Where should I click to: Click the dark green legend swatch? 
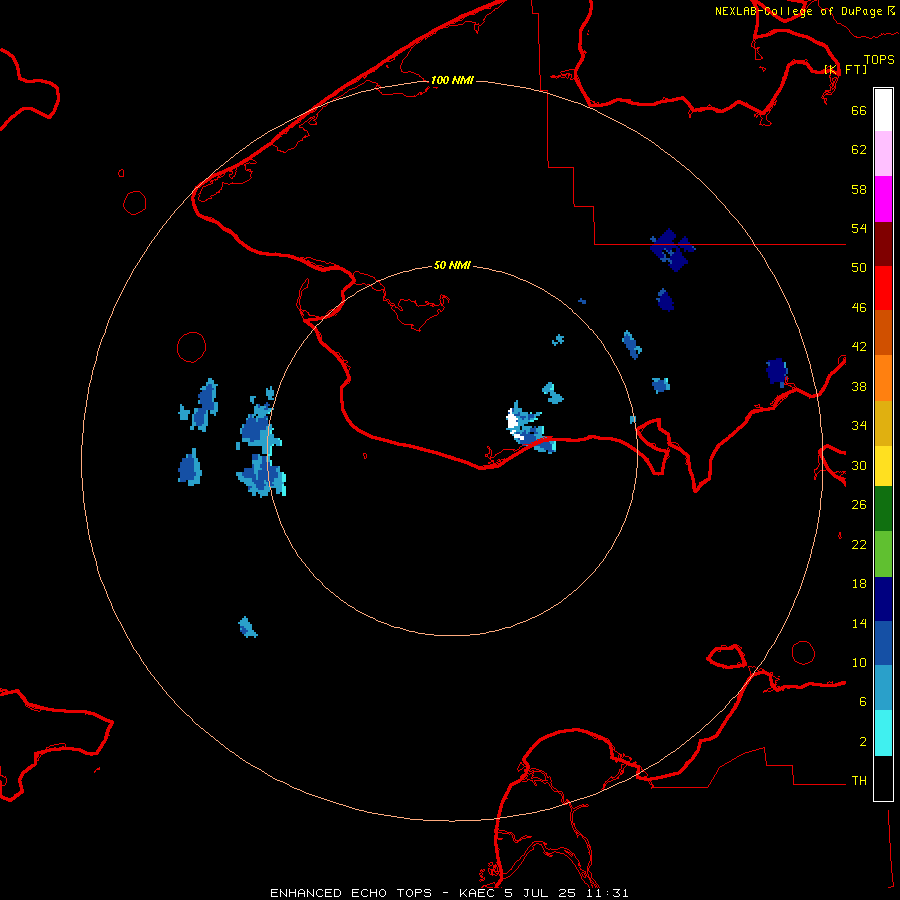click(883, 509)
